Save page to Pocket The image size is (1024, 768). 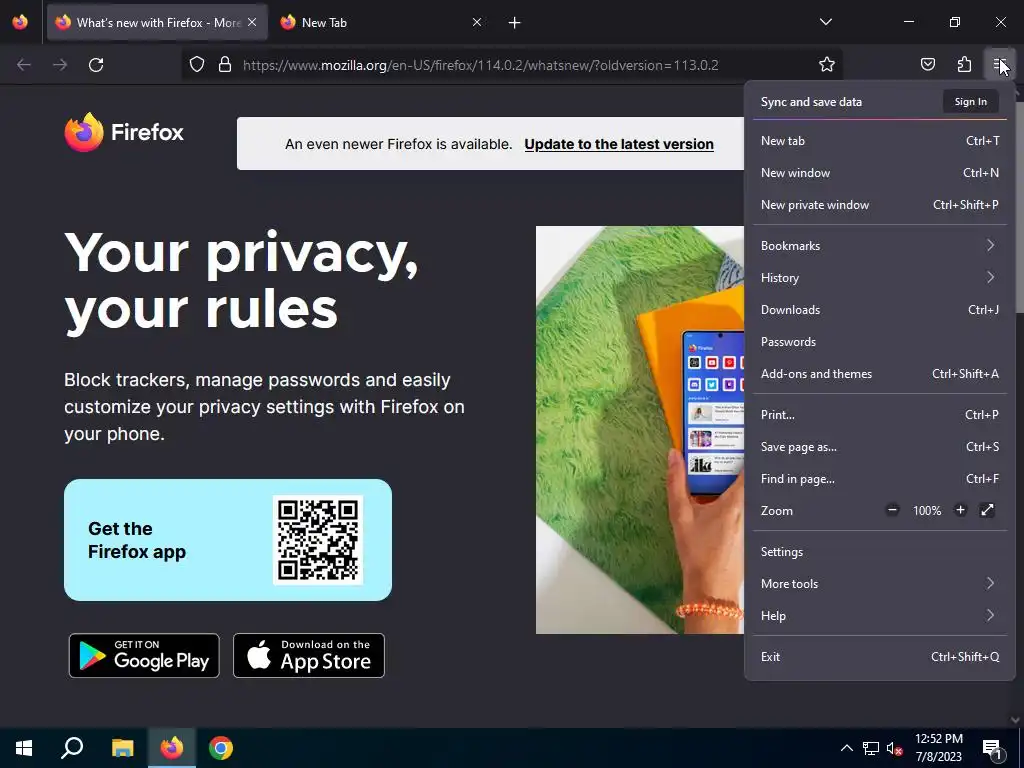click(927, 64)
